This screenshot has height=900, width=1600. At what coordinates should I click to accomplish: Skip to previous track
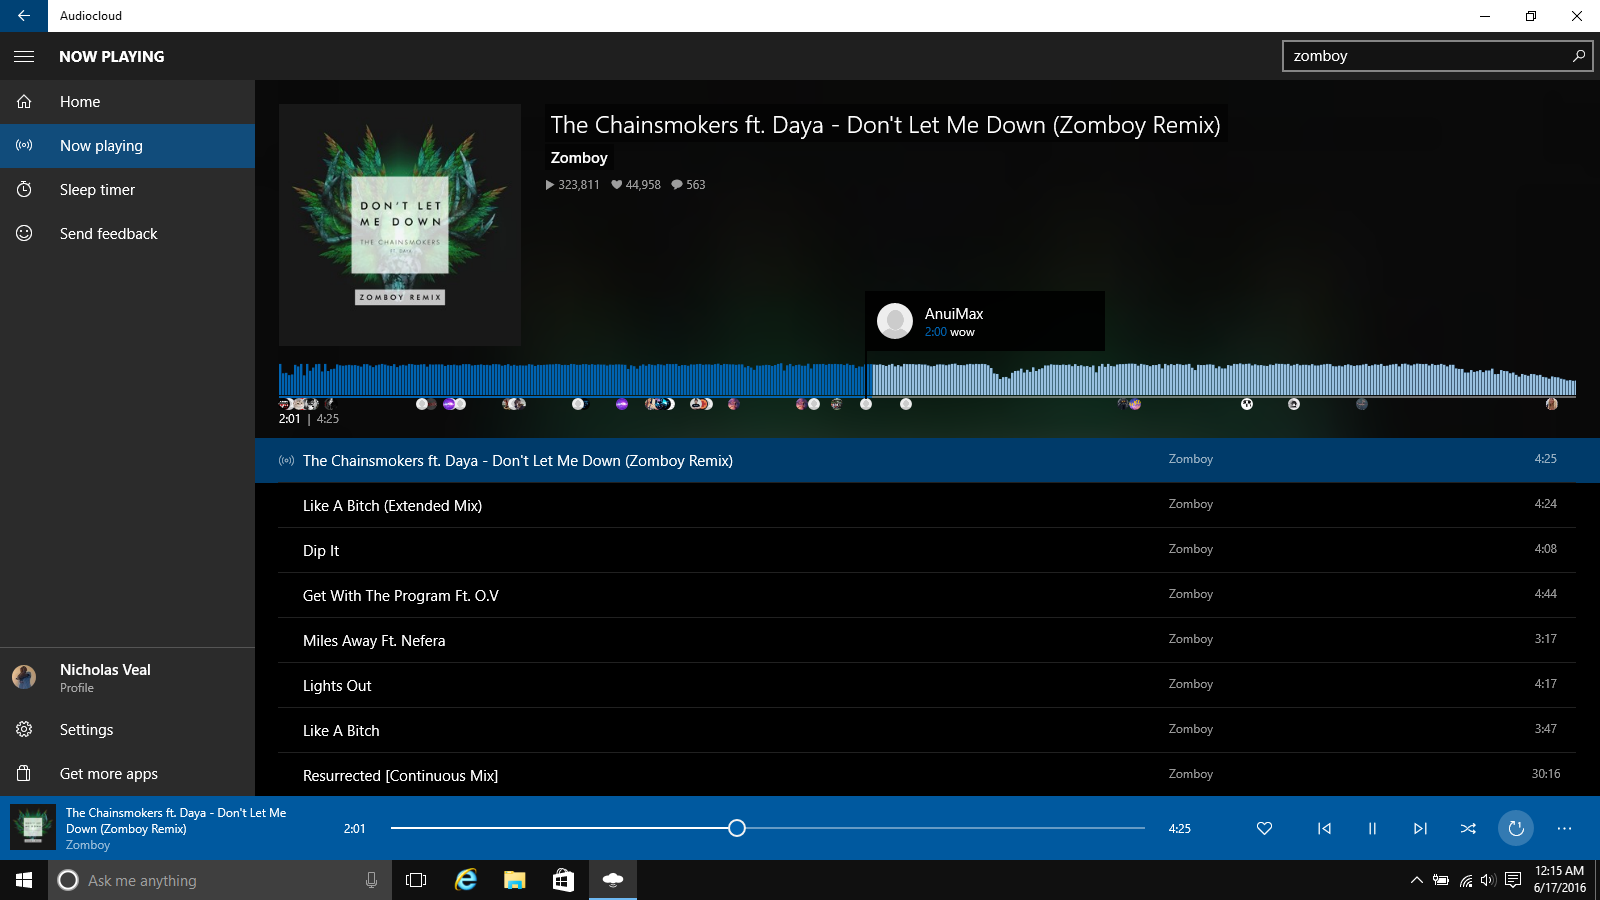point(1324,828)
